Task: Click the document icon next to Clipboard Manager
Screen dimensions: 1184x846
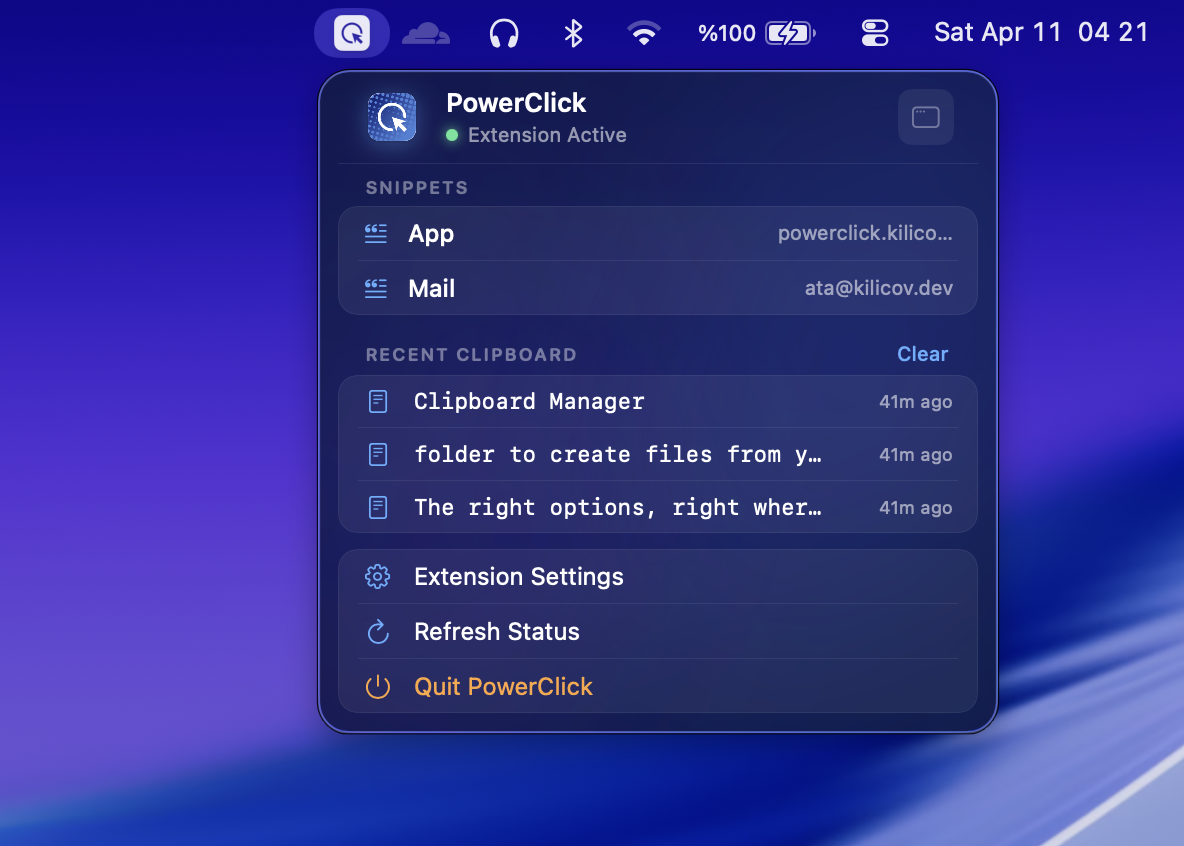Action: point(378,401)
